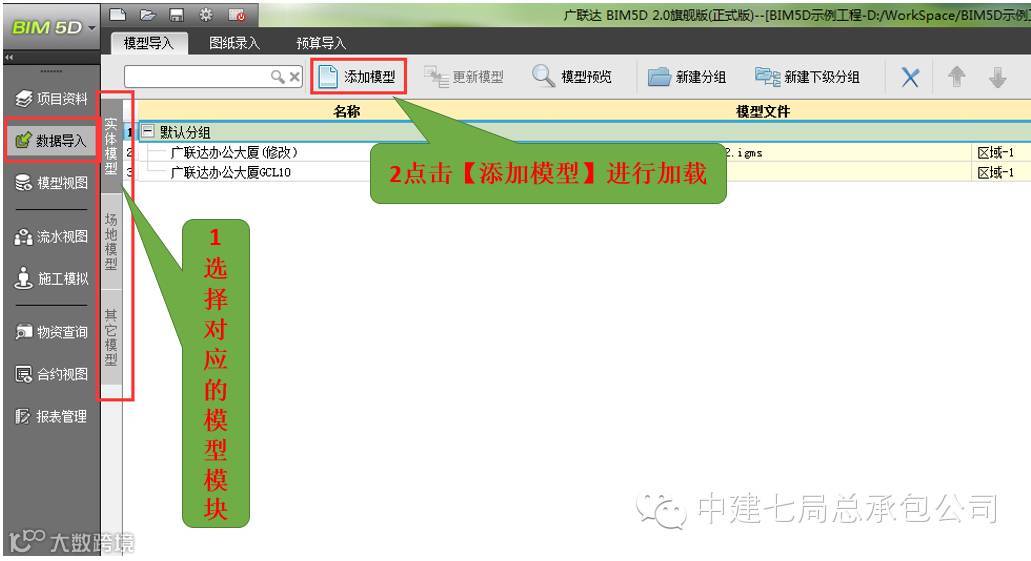This screenshot has height=561, width=1031.
Task: Select the 实体模型 vertical tab
Action: click(x=111, y=146)
